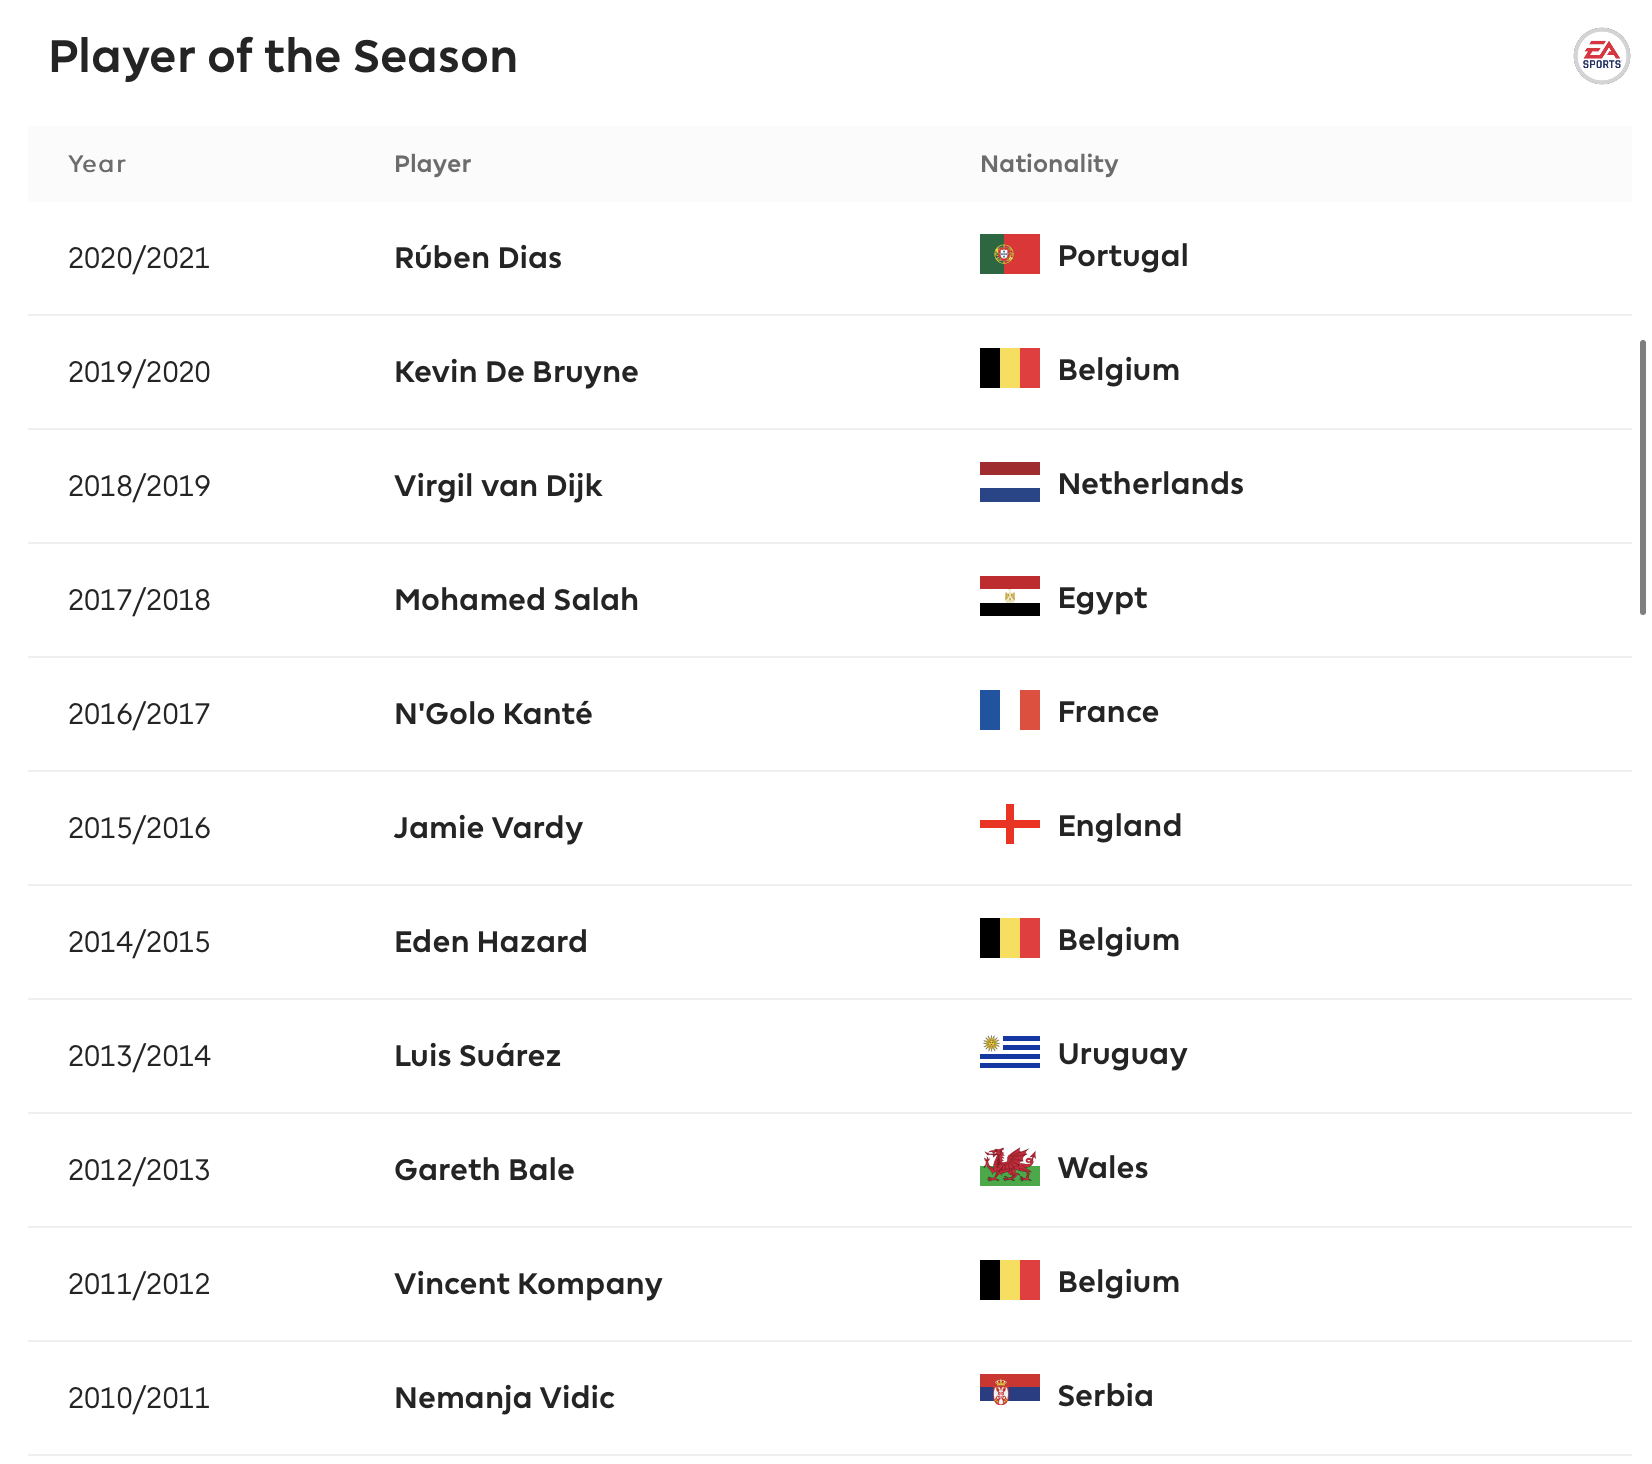The height and width of the screenshot is (1464, 1652).
Task: Select Jamie Vardy player name
Action: click(488, 828)
